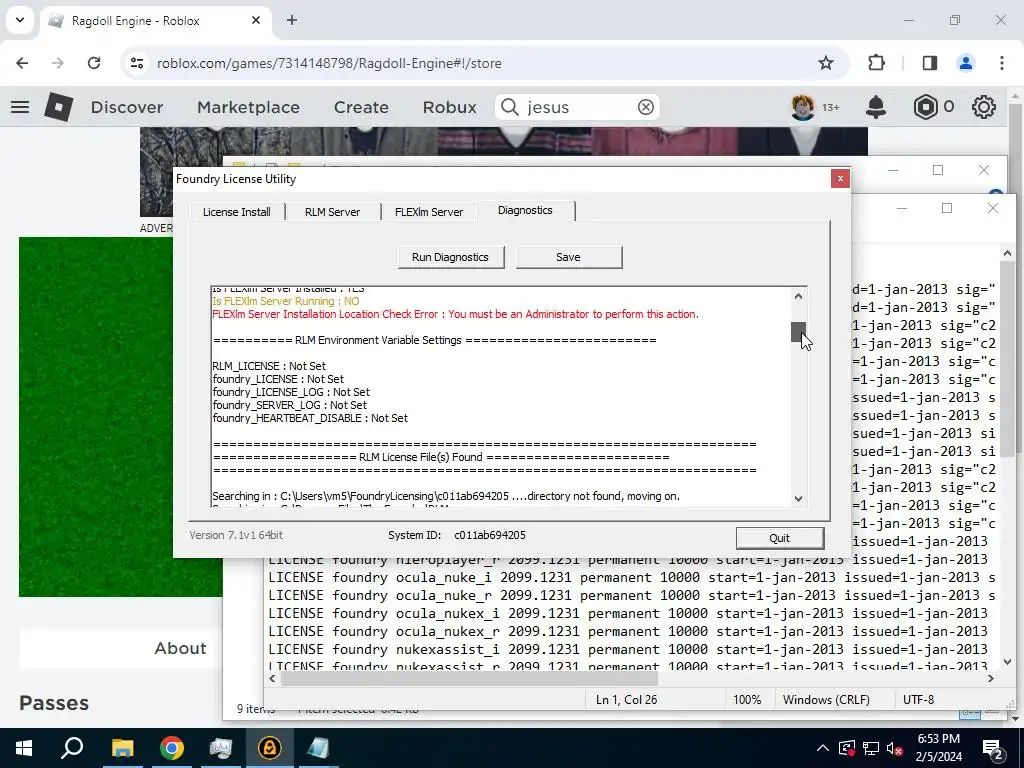Open Chrome extensions puzzle icon

[x=876, y=63]
